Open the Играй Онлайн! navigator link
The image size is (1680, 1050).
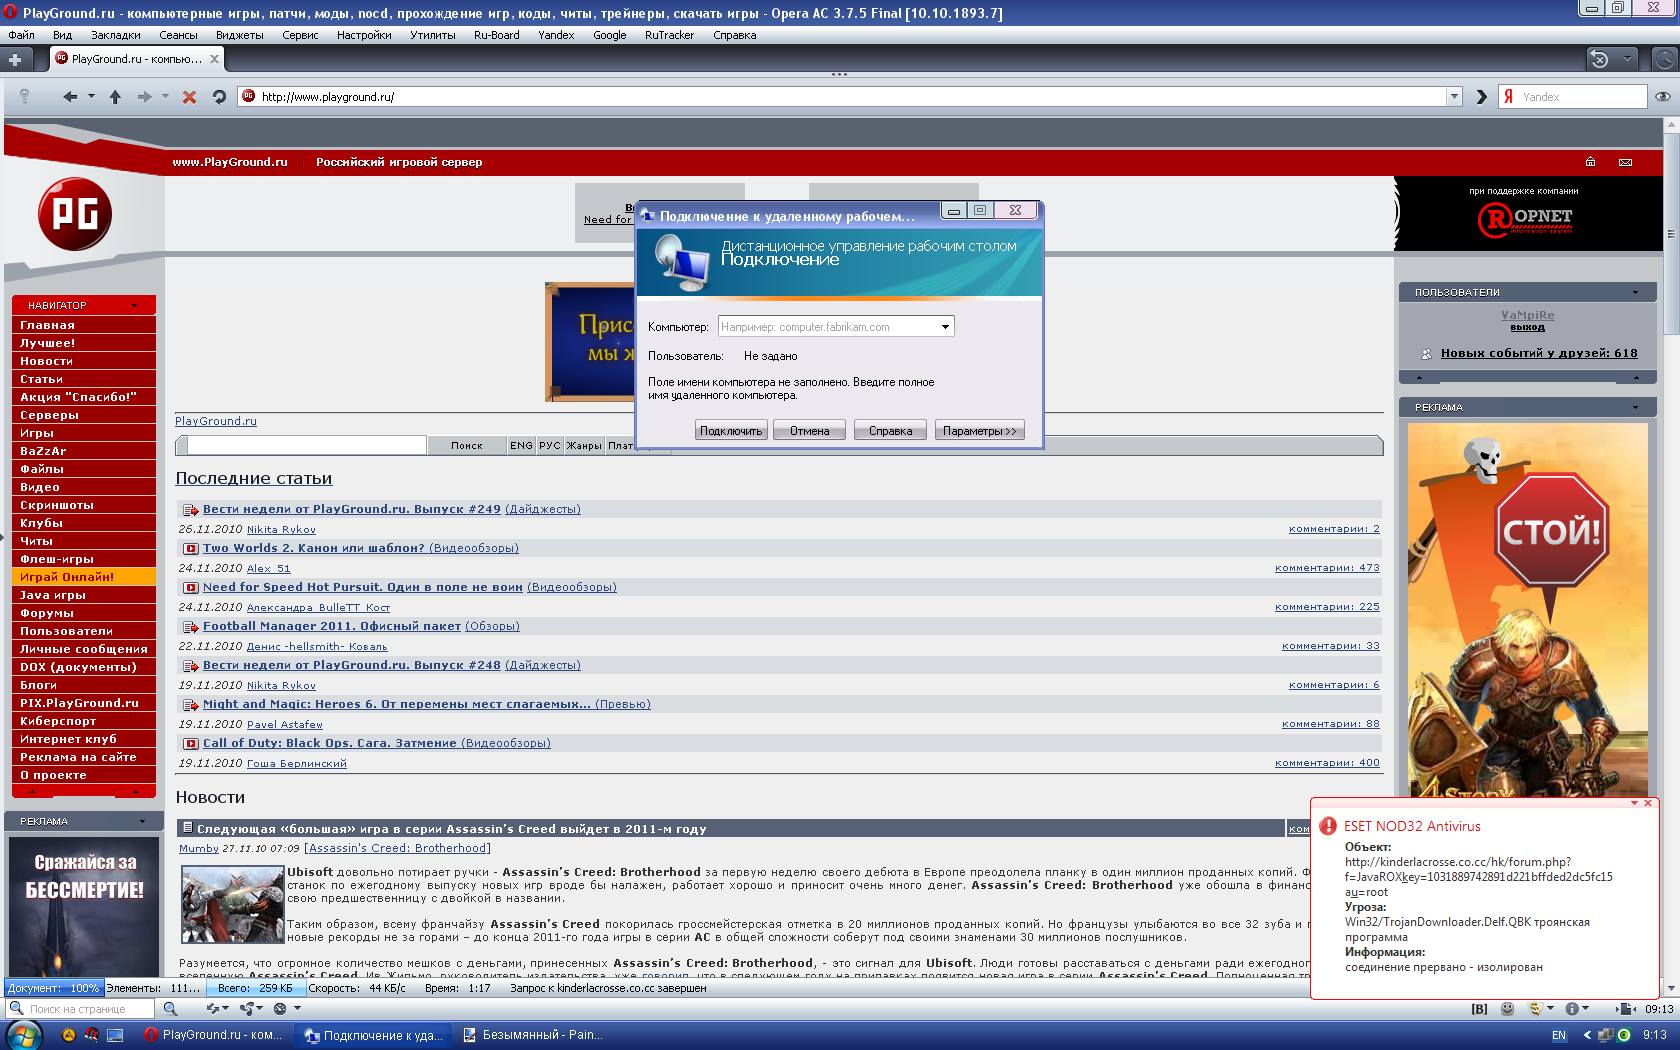[x=84, y=577]
